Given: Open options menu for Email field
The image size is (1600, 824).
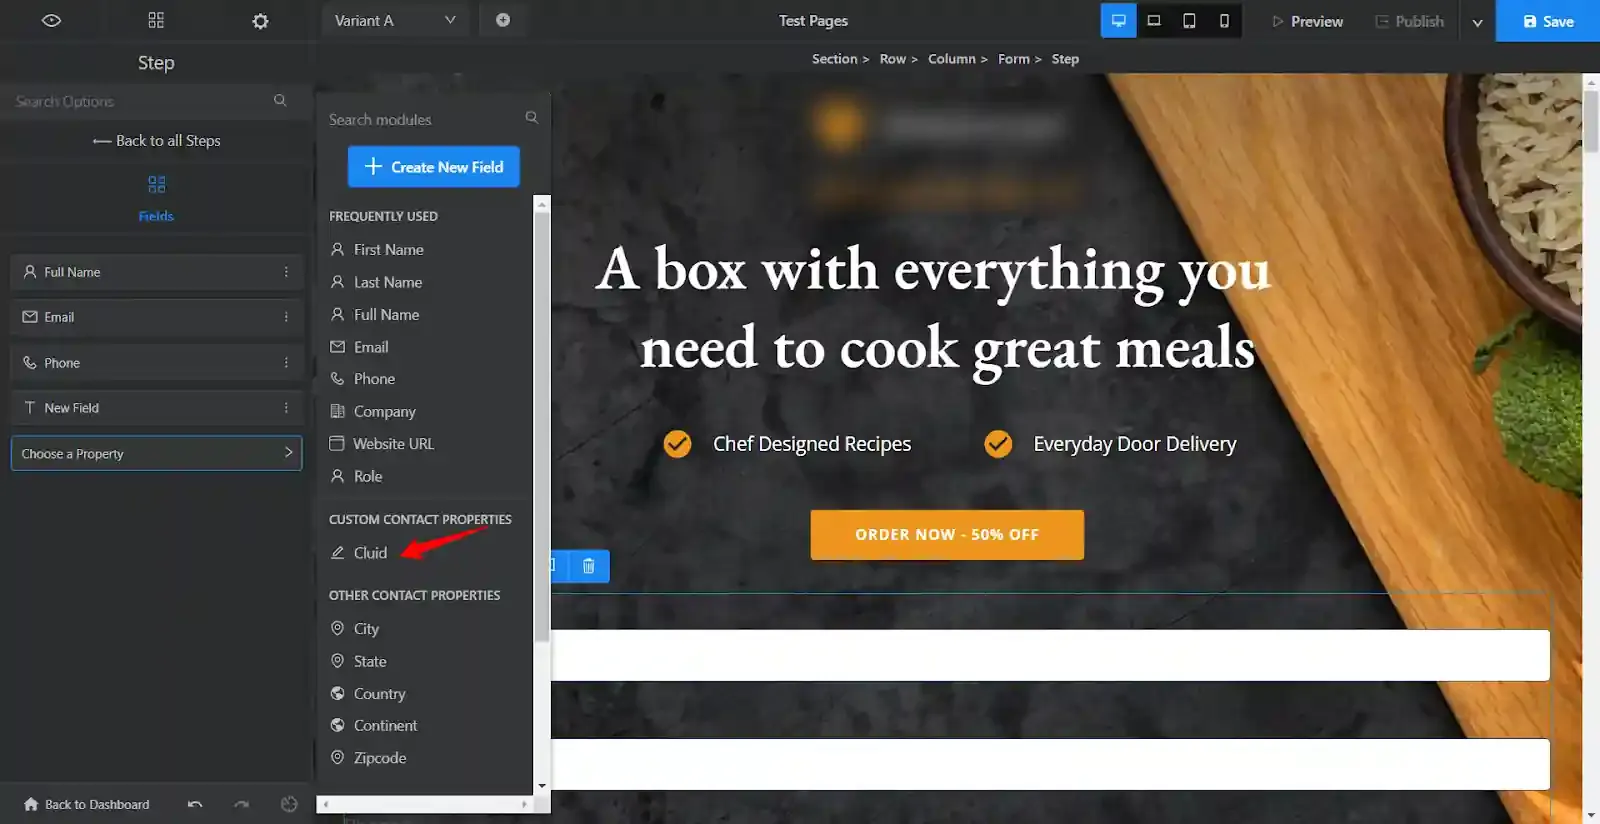Looking at the screenshot, I should (286, 317).
